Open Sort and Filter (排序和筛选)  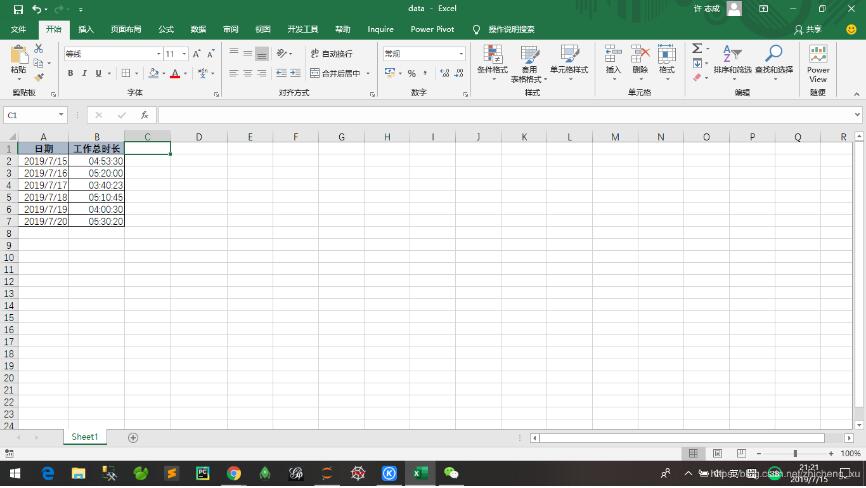pos(732,62)
